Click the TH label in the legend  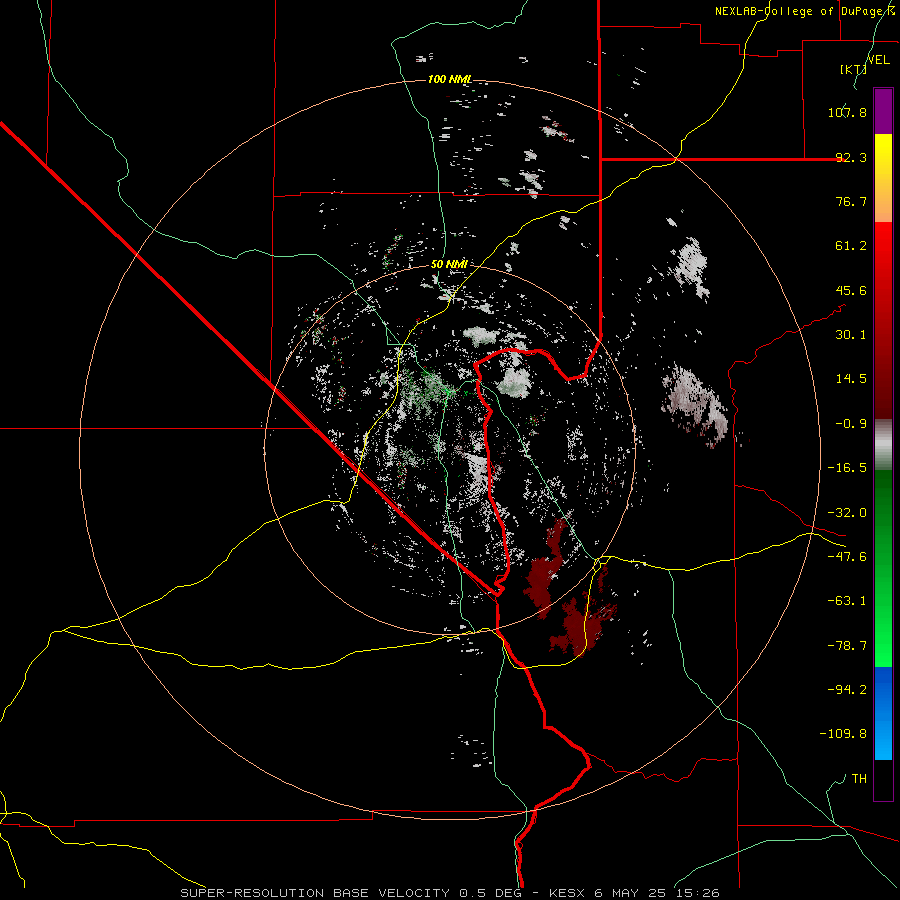tap(859, 779)
